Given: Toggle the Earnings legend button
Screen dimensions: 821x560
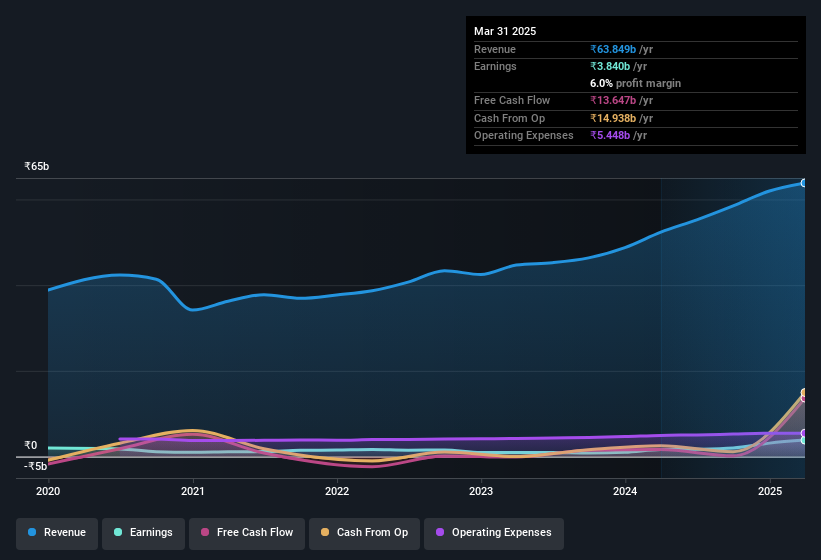Looking at the screenshot, I should tap(143, 533).
